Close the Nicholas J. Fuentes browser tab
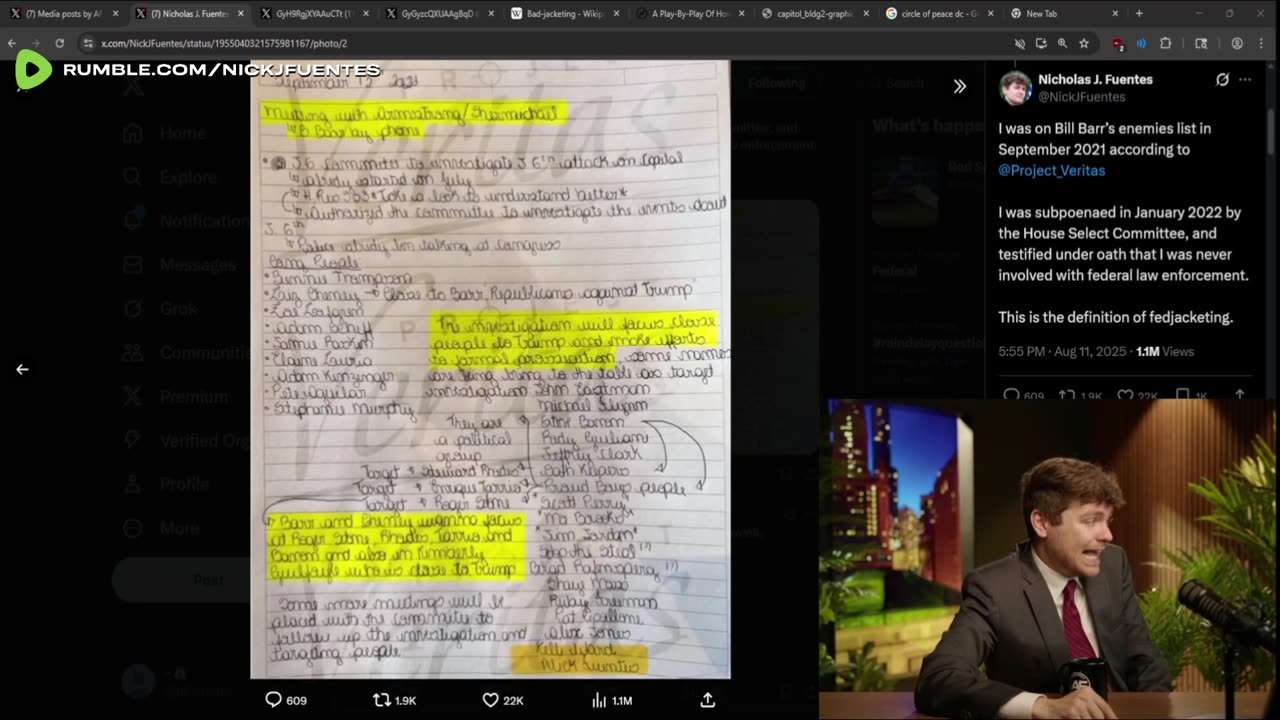Screen dimensions: 1280x720 point(240,14)
